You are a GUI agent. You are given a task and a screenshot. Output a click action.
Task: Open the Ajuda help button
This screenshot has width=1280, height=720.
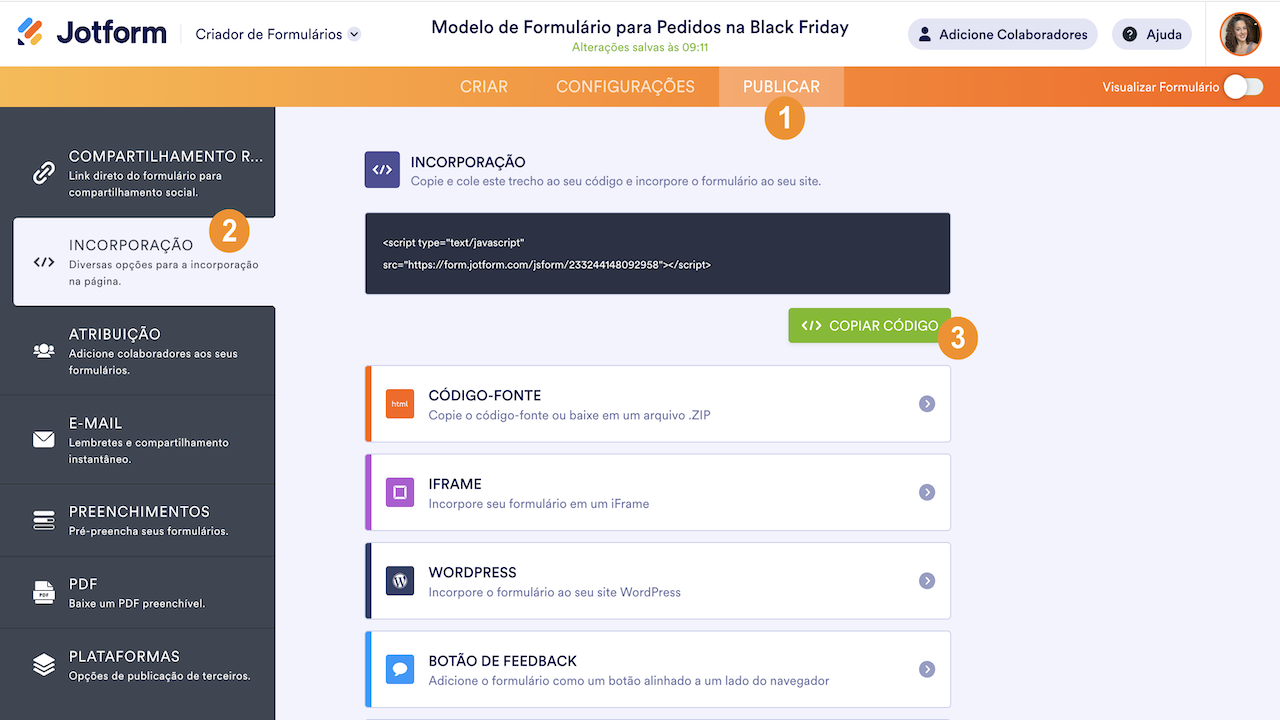(x=1152, y=34)
